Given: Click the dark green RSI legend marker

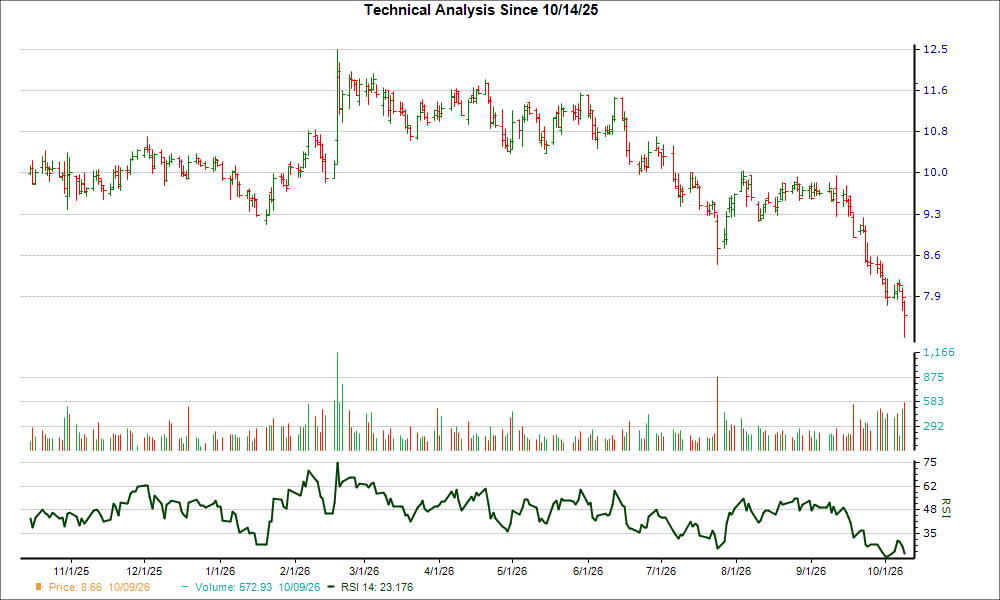Looking at the screenshot, I should [x=330, y=587].
